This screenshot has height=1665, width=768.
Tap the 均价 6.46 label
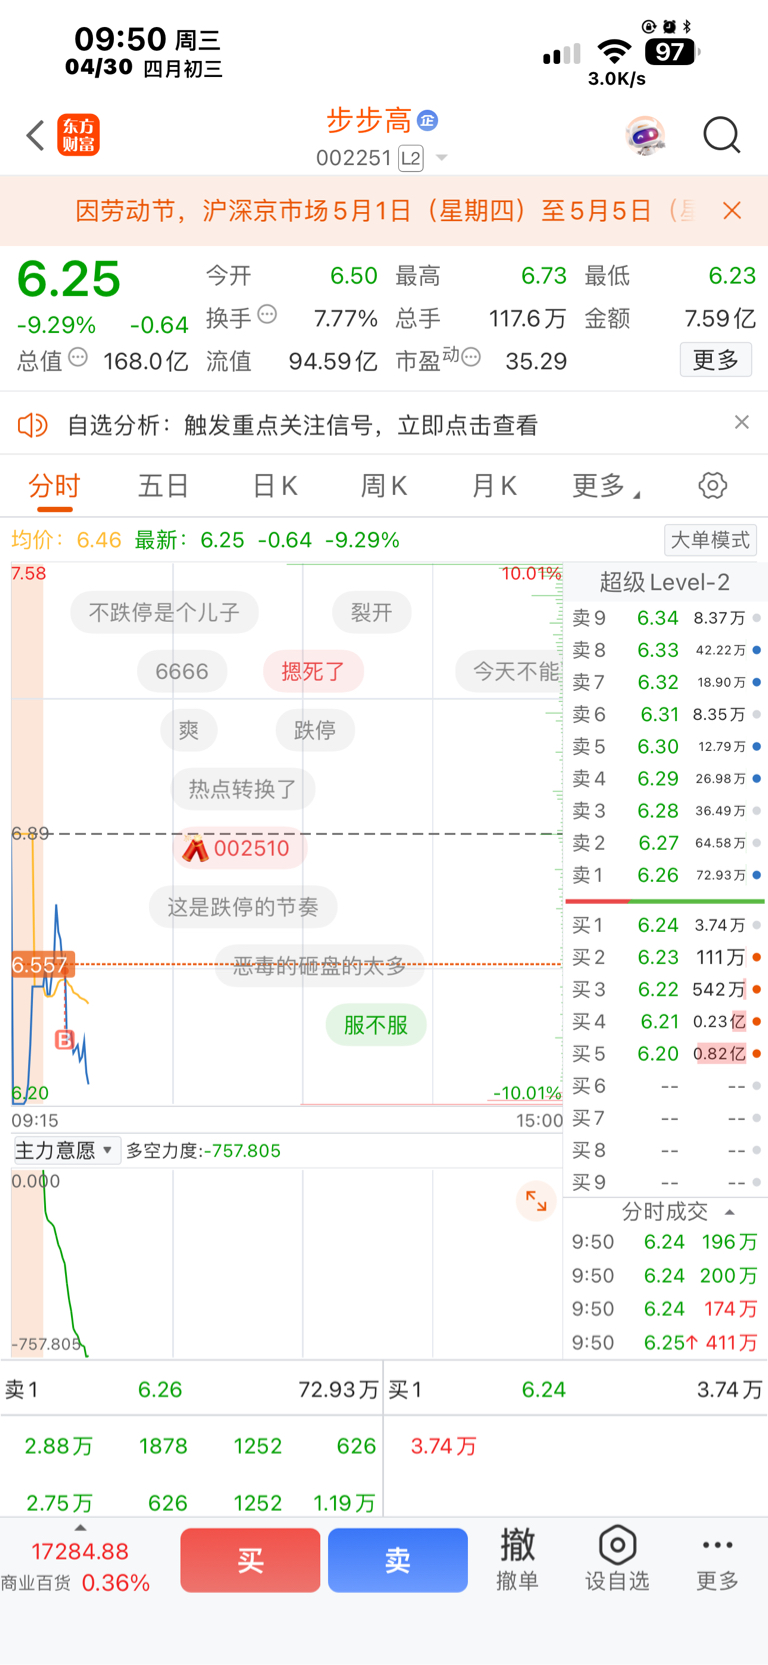point(66,540)
